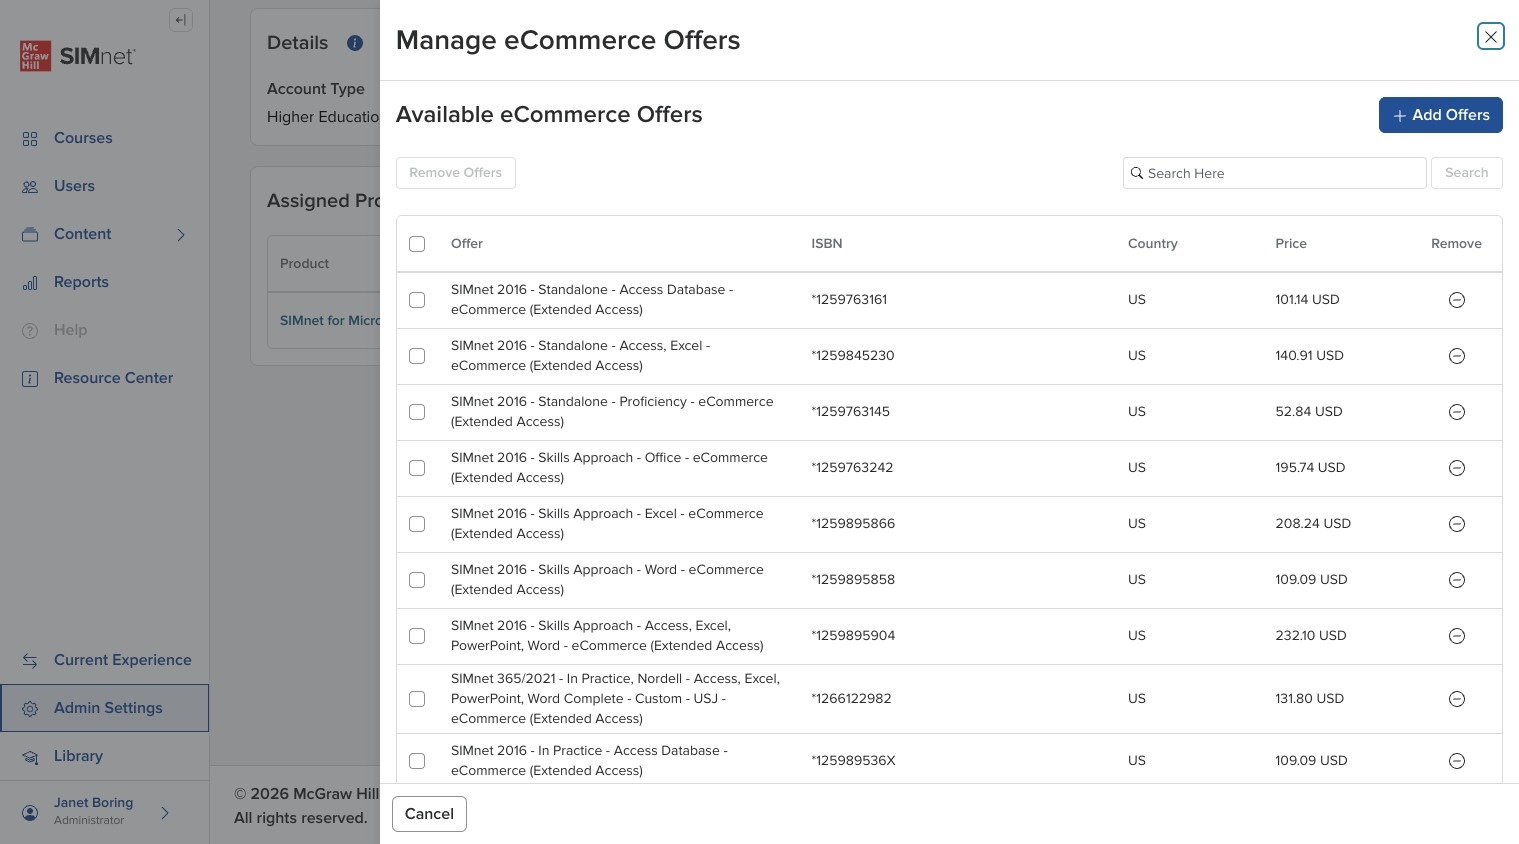1519x844 pixels.
Task: Remove the 232.10 USD offer via minus icon
Action: (x=1457, y=636)
